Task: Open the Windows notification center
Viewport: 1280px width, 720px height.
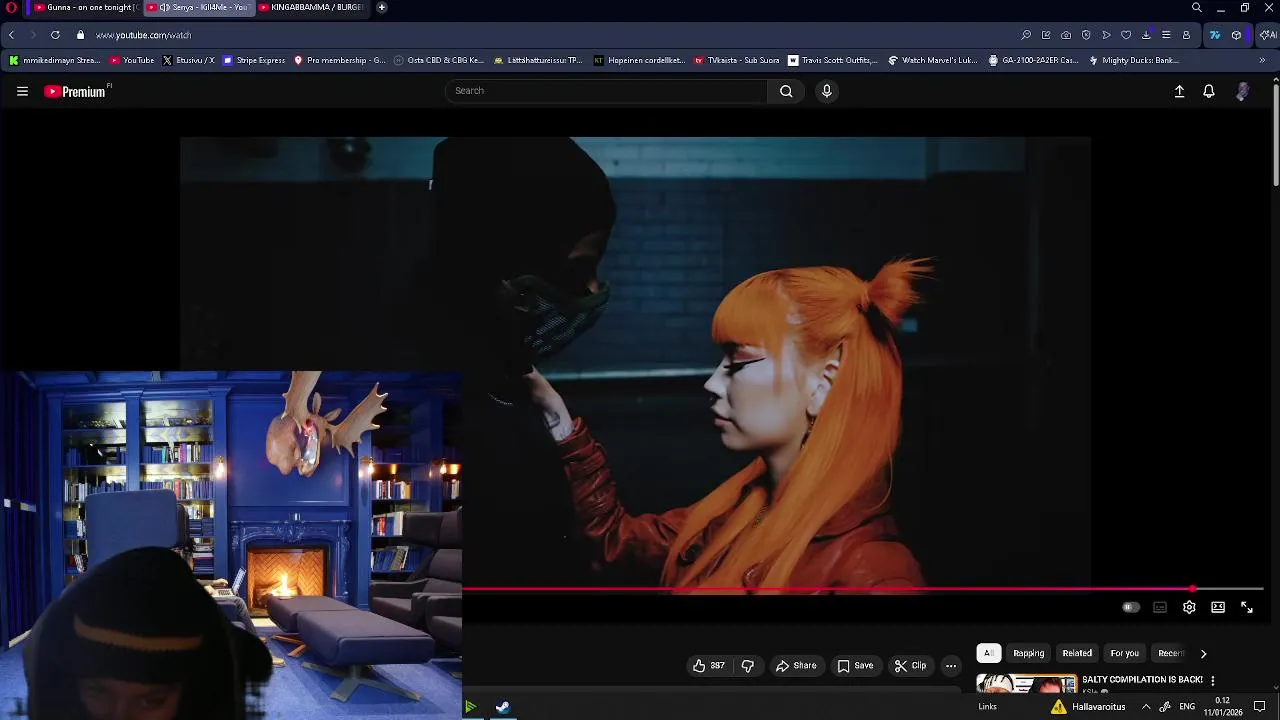Action: click(1260, 707)
